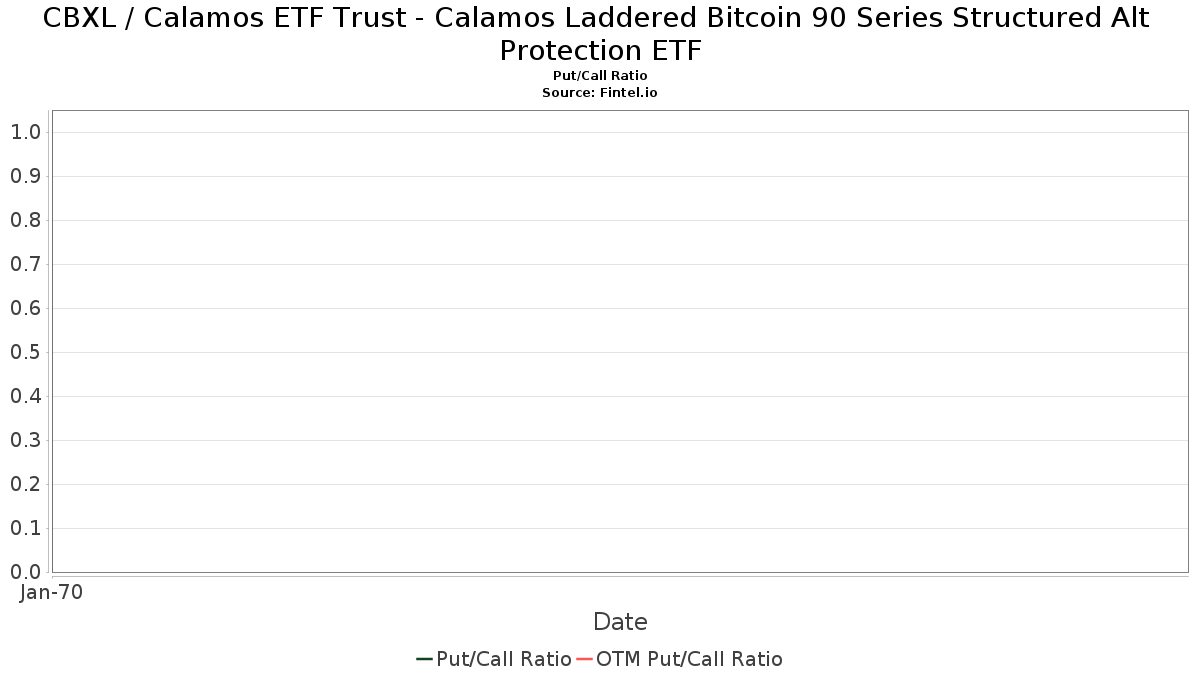The height and width of the screenshot is (675, 1200).
Task: Click the center of the empty plot area
Action: click(620, 341)
